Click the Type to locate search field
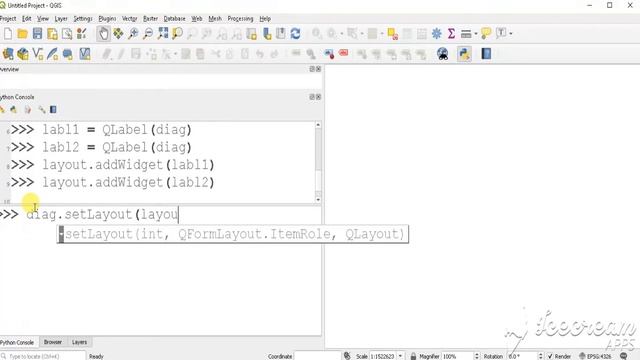This screenshot has width=640, height=360. (43, 356)
